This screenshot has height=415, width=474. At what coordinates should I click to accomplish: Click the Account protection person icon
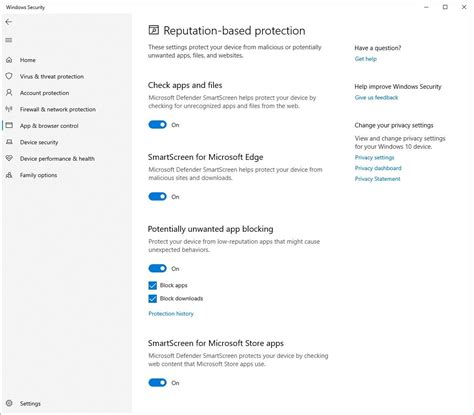9,93
